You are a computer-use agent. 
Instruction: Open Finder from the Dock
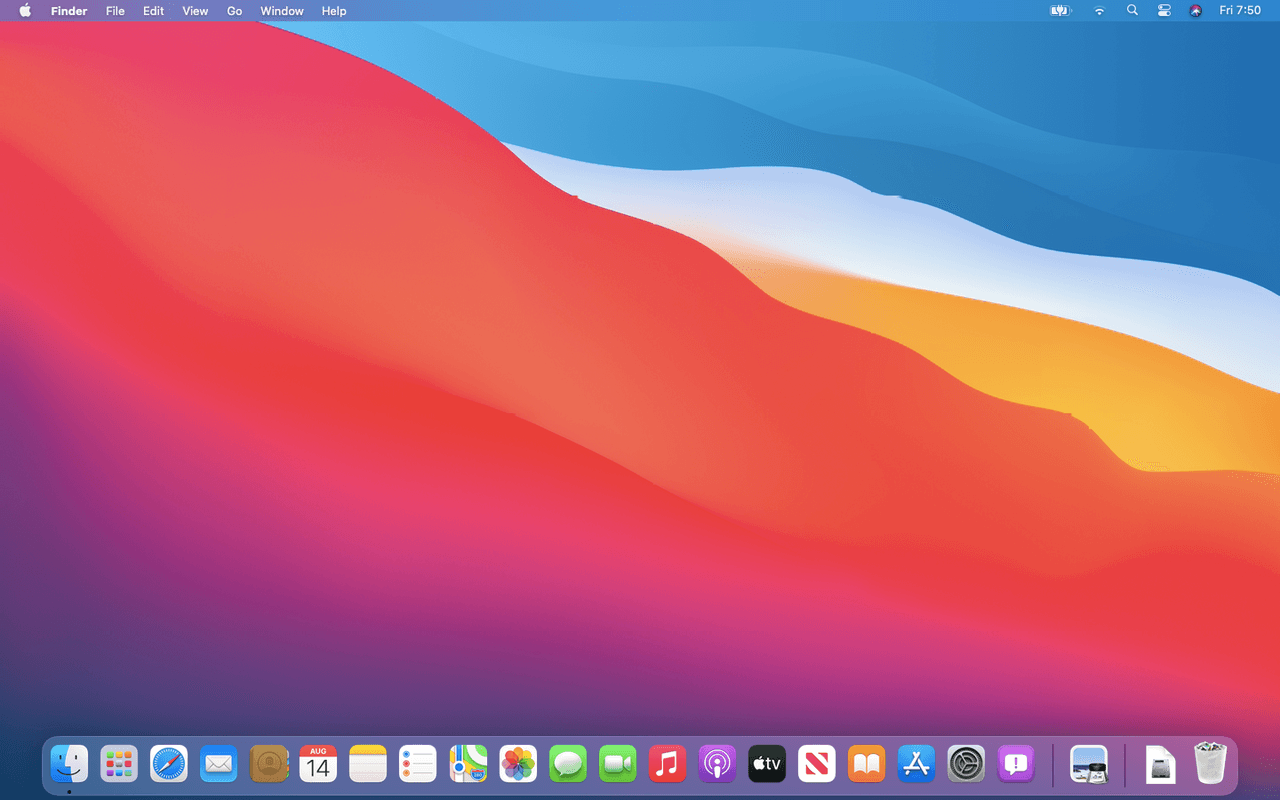[69, 765]
